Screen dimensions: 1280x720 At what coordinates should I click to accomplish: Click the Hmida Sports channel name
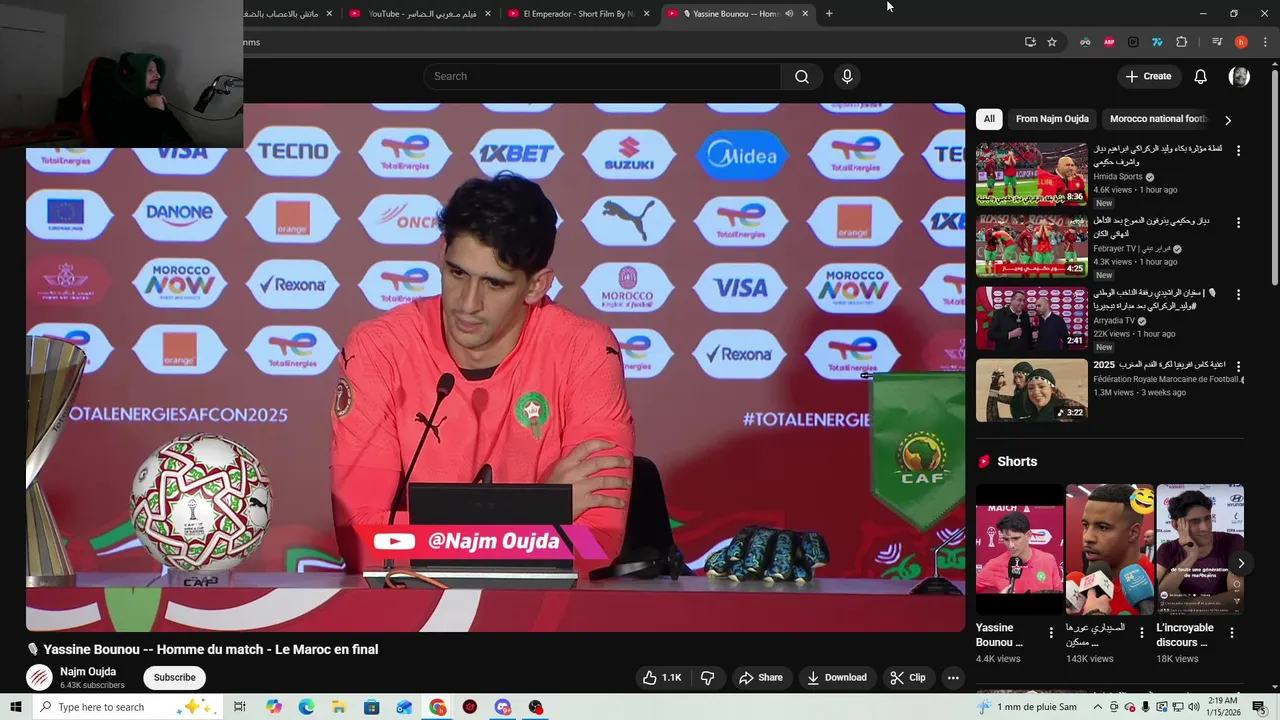click(x=1118, y=177)
